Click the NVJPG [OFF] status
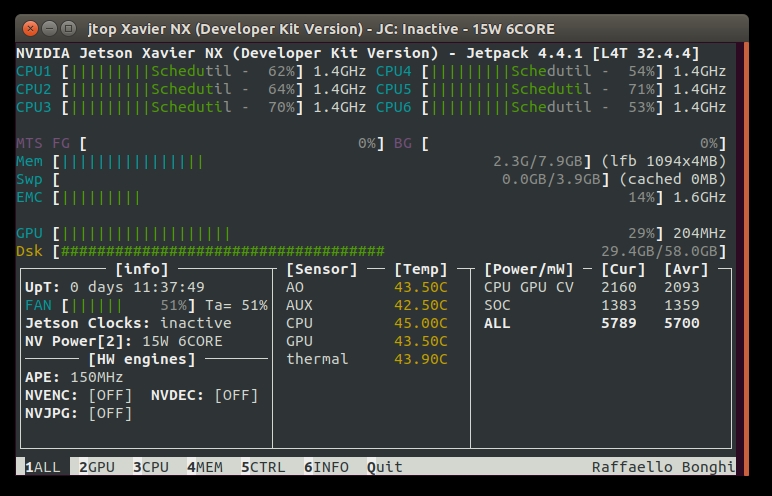772x496 pixels. click(110, 413)
